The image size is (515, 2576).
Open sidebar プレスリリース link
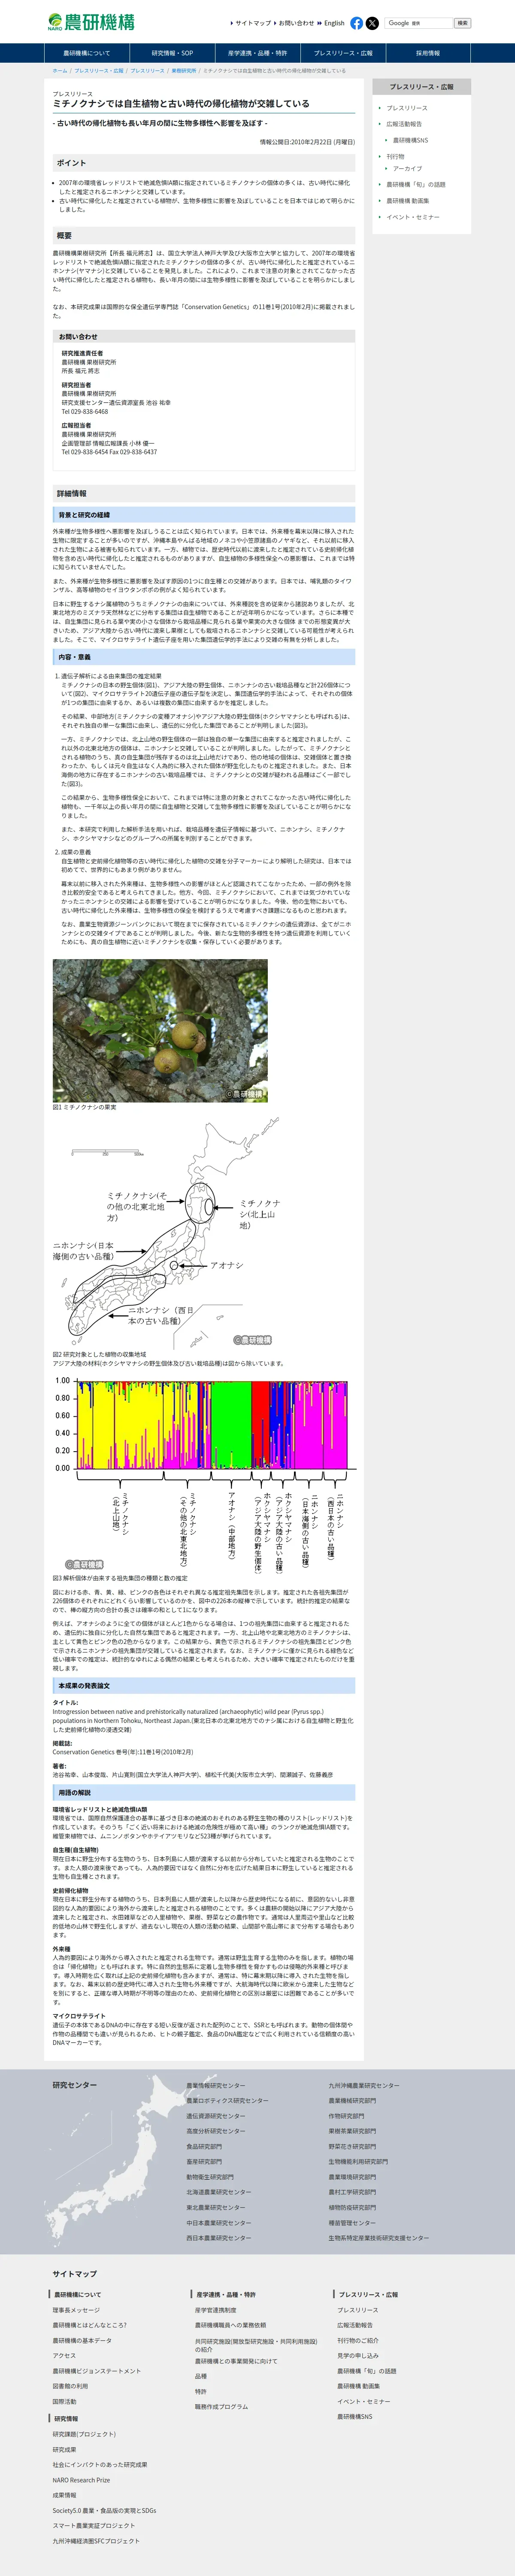(x=407, y=108)
